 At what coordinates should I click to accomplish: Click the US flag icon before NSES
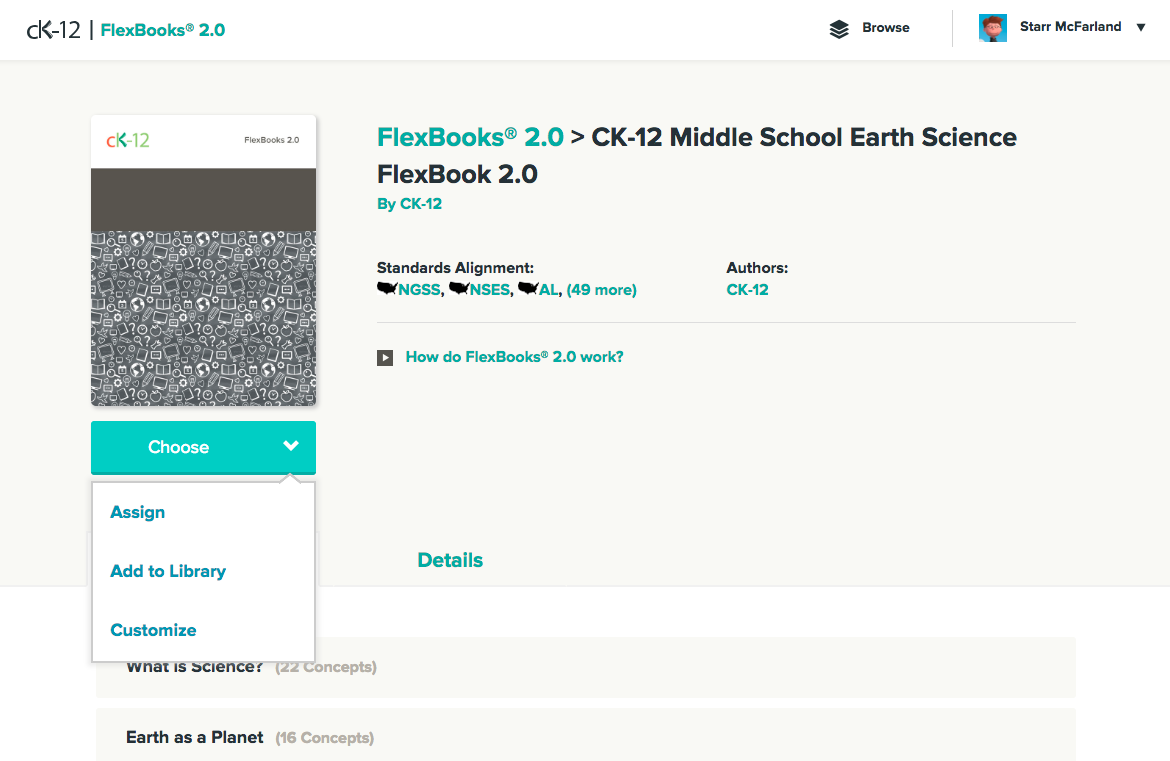(460, 290)
